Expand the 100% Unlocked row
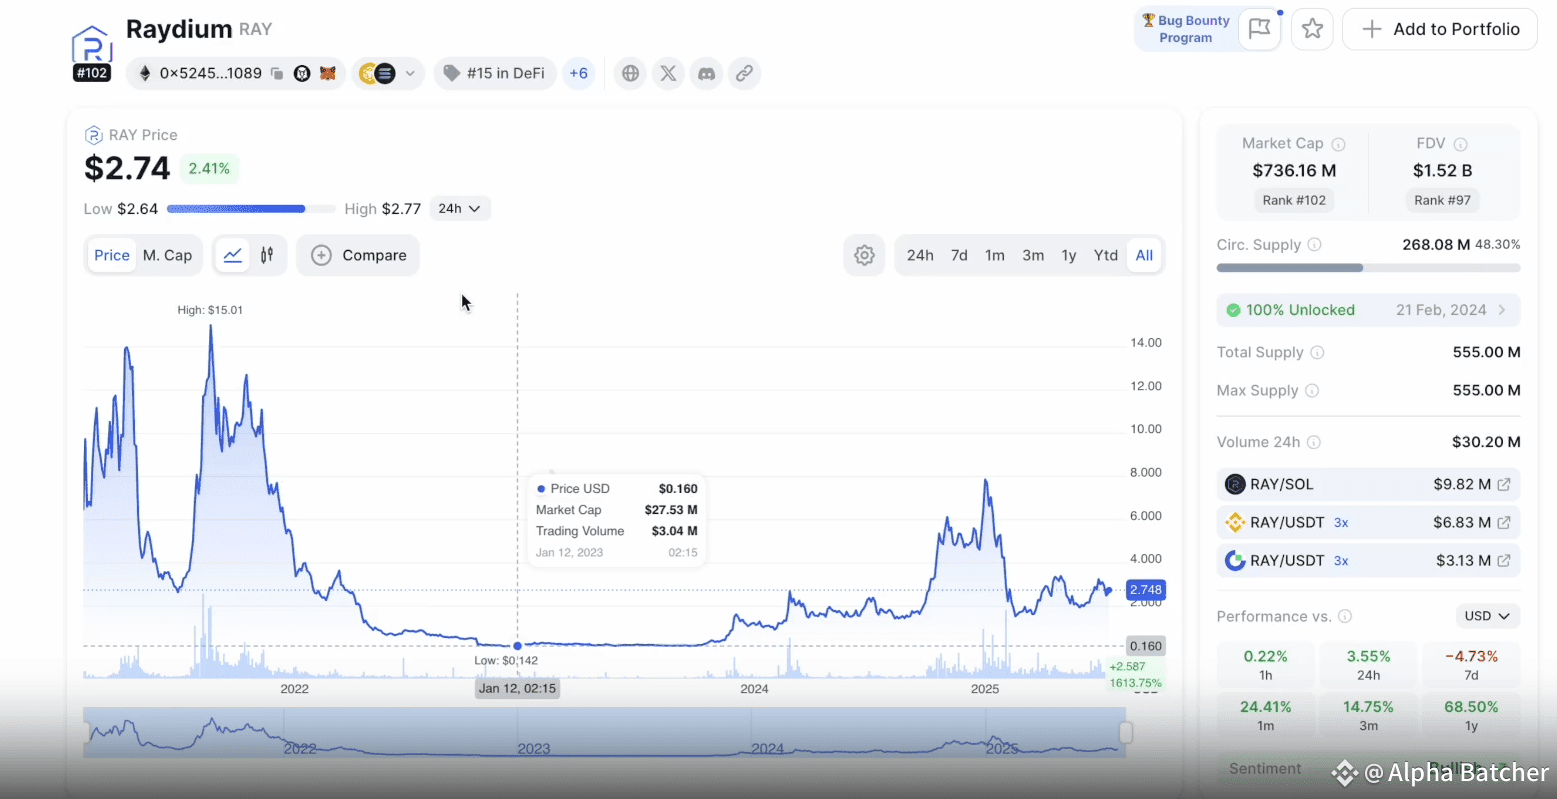This screenshot has height=799, width=1557. [1368, 310]
